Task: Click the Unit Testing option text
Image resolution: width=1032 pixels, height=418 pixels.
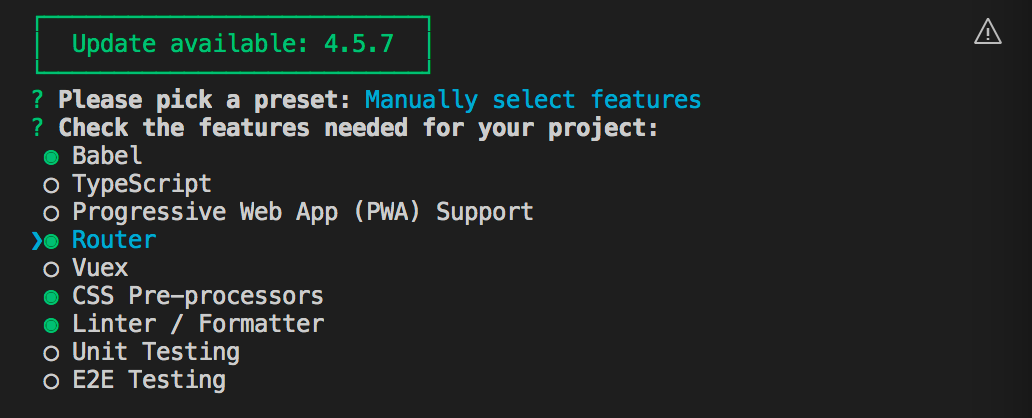Action: [x=156, y=352]
